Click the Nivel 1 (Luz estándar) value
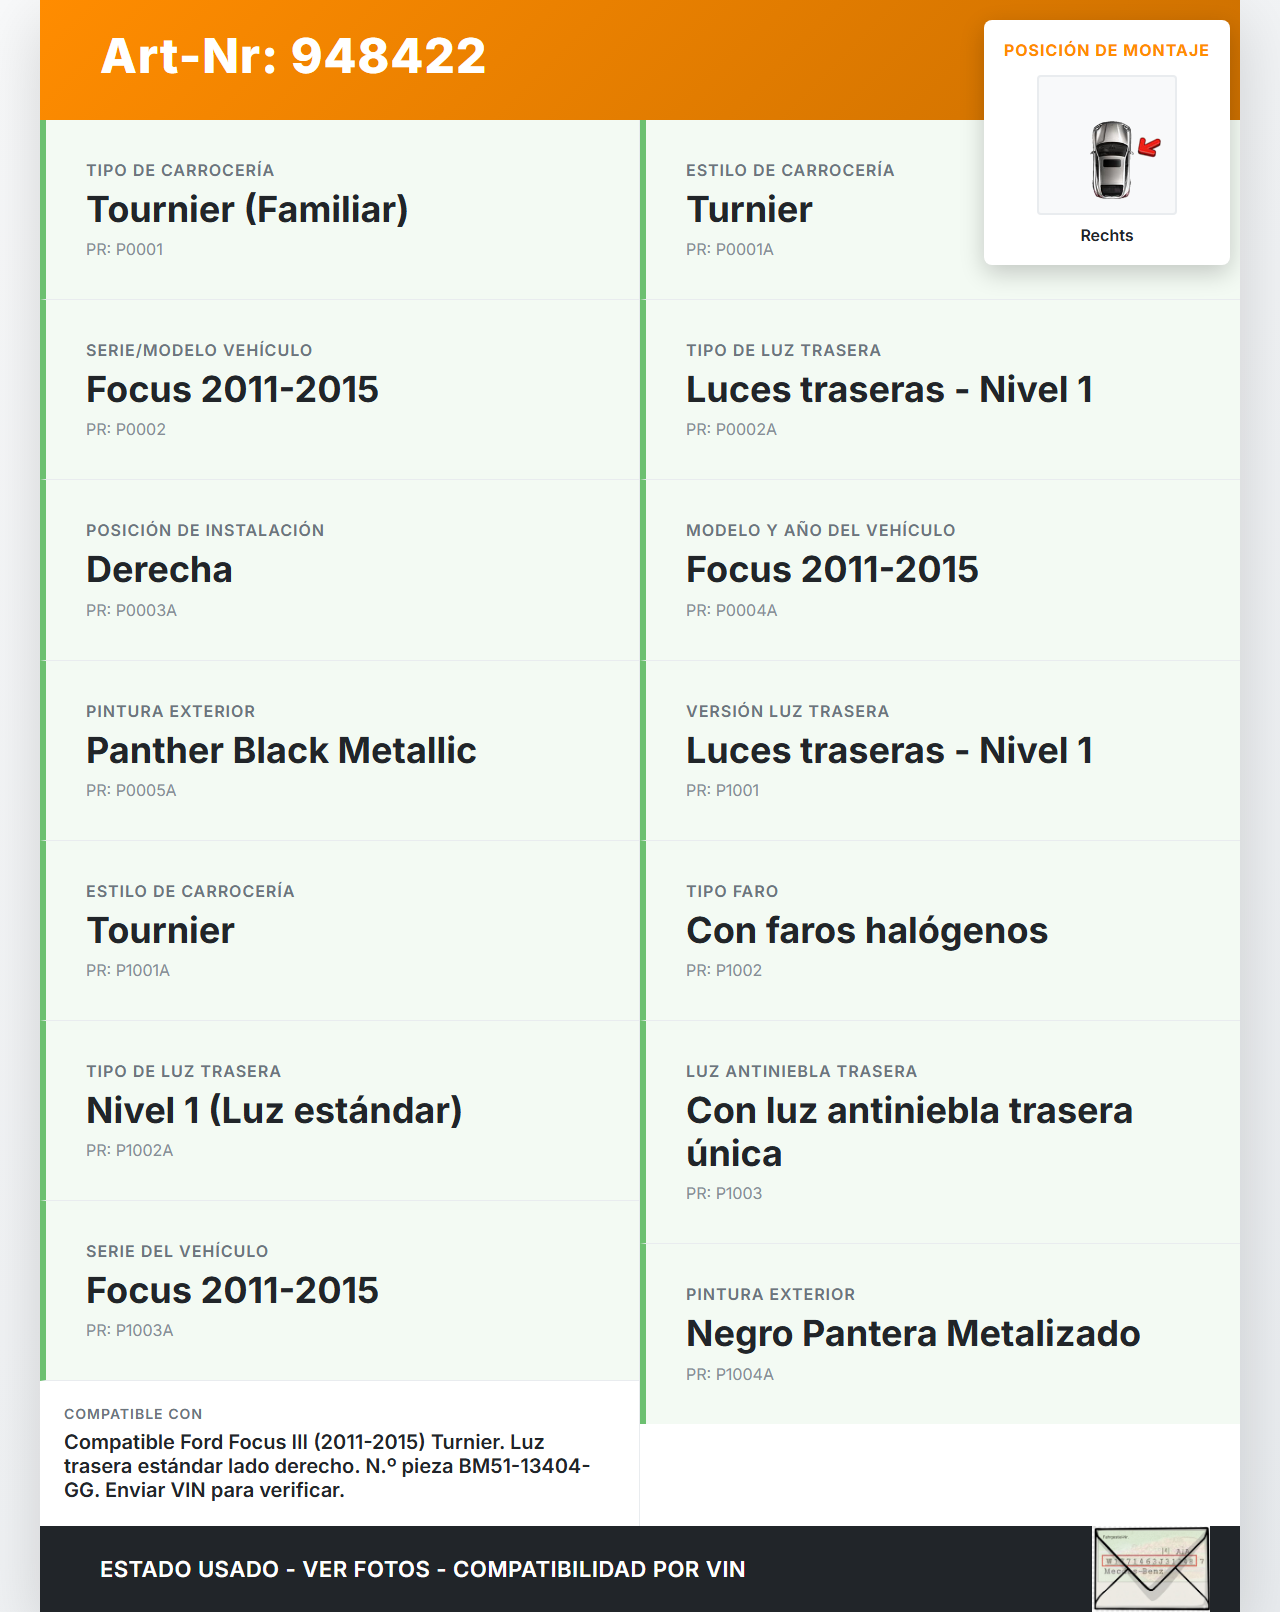The width and height of the screenshot is (1280, 1613). [x=274, y=1111]
